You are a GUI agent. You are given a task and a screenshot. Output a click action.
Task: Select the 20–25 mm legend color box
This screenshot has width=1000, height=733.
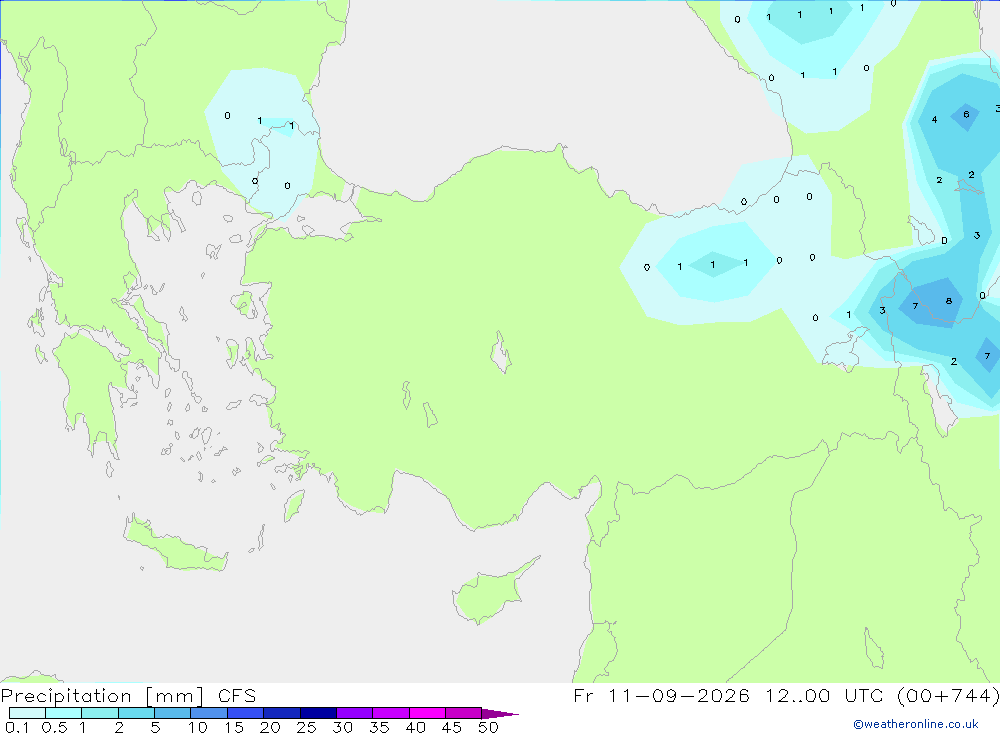(x=281, y=713)
